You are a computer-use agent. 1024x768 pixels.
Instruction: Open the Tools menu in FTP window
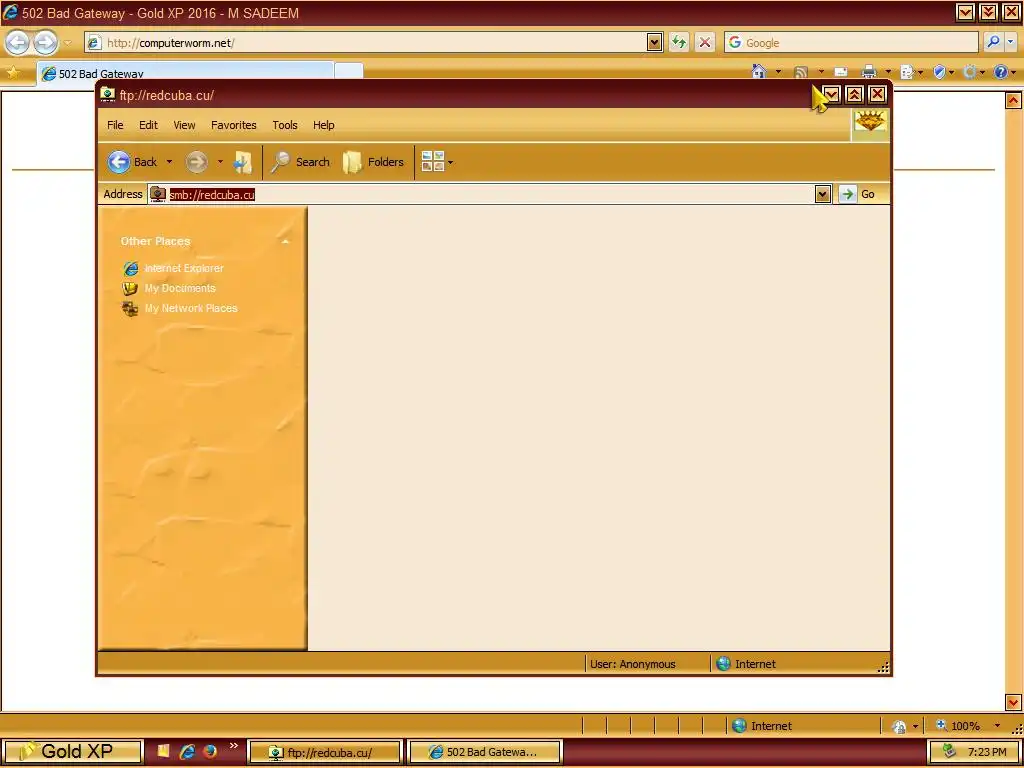285,125
